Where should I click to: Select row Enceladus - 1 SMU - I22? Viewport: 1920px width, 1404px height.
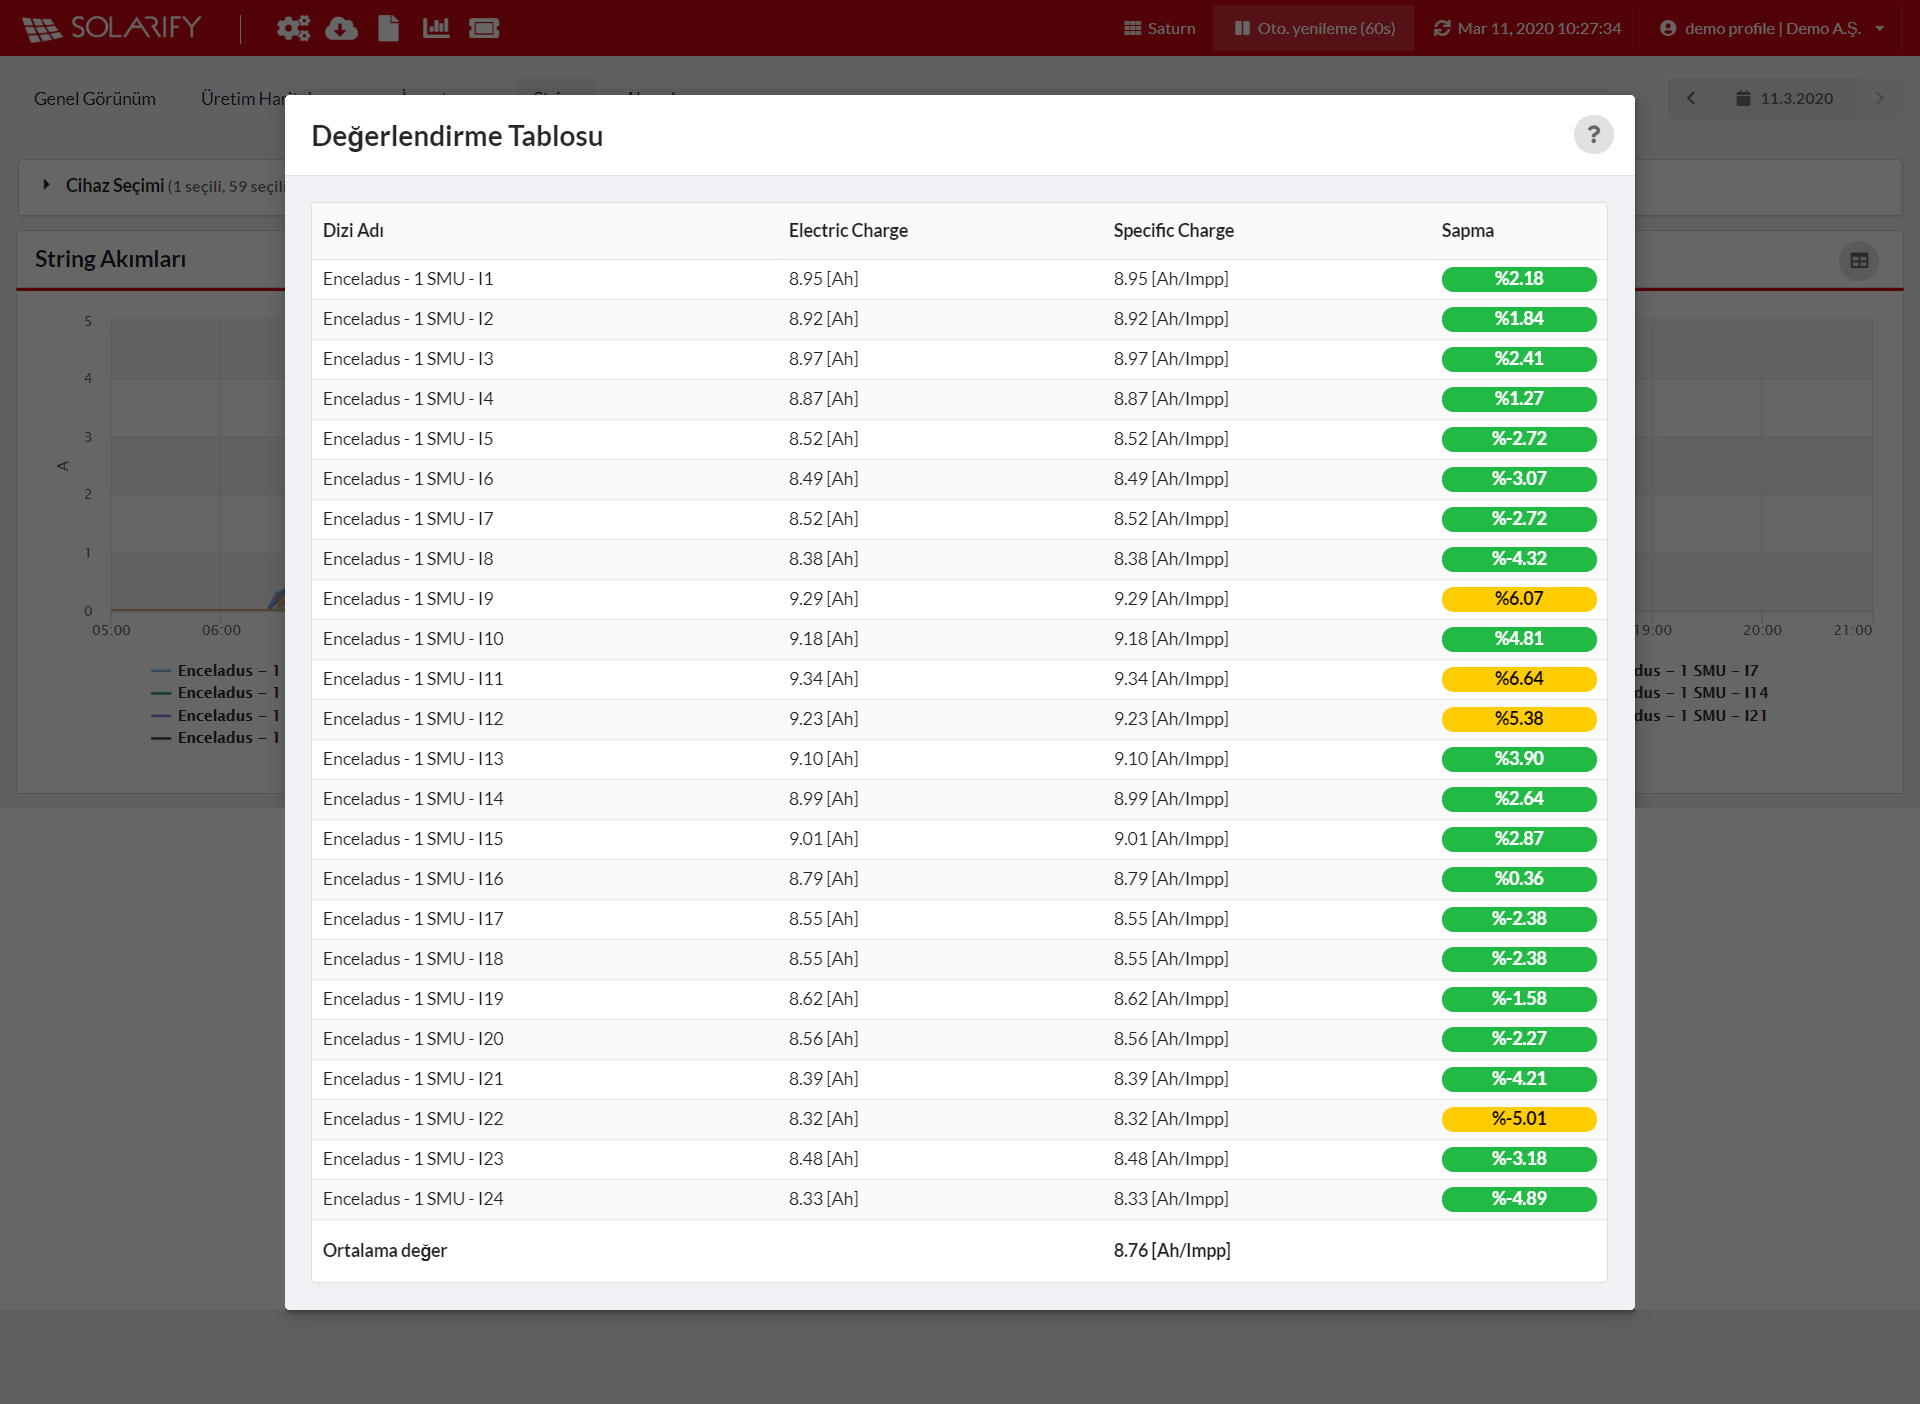coord(959,1119)
